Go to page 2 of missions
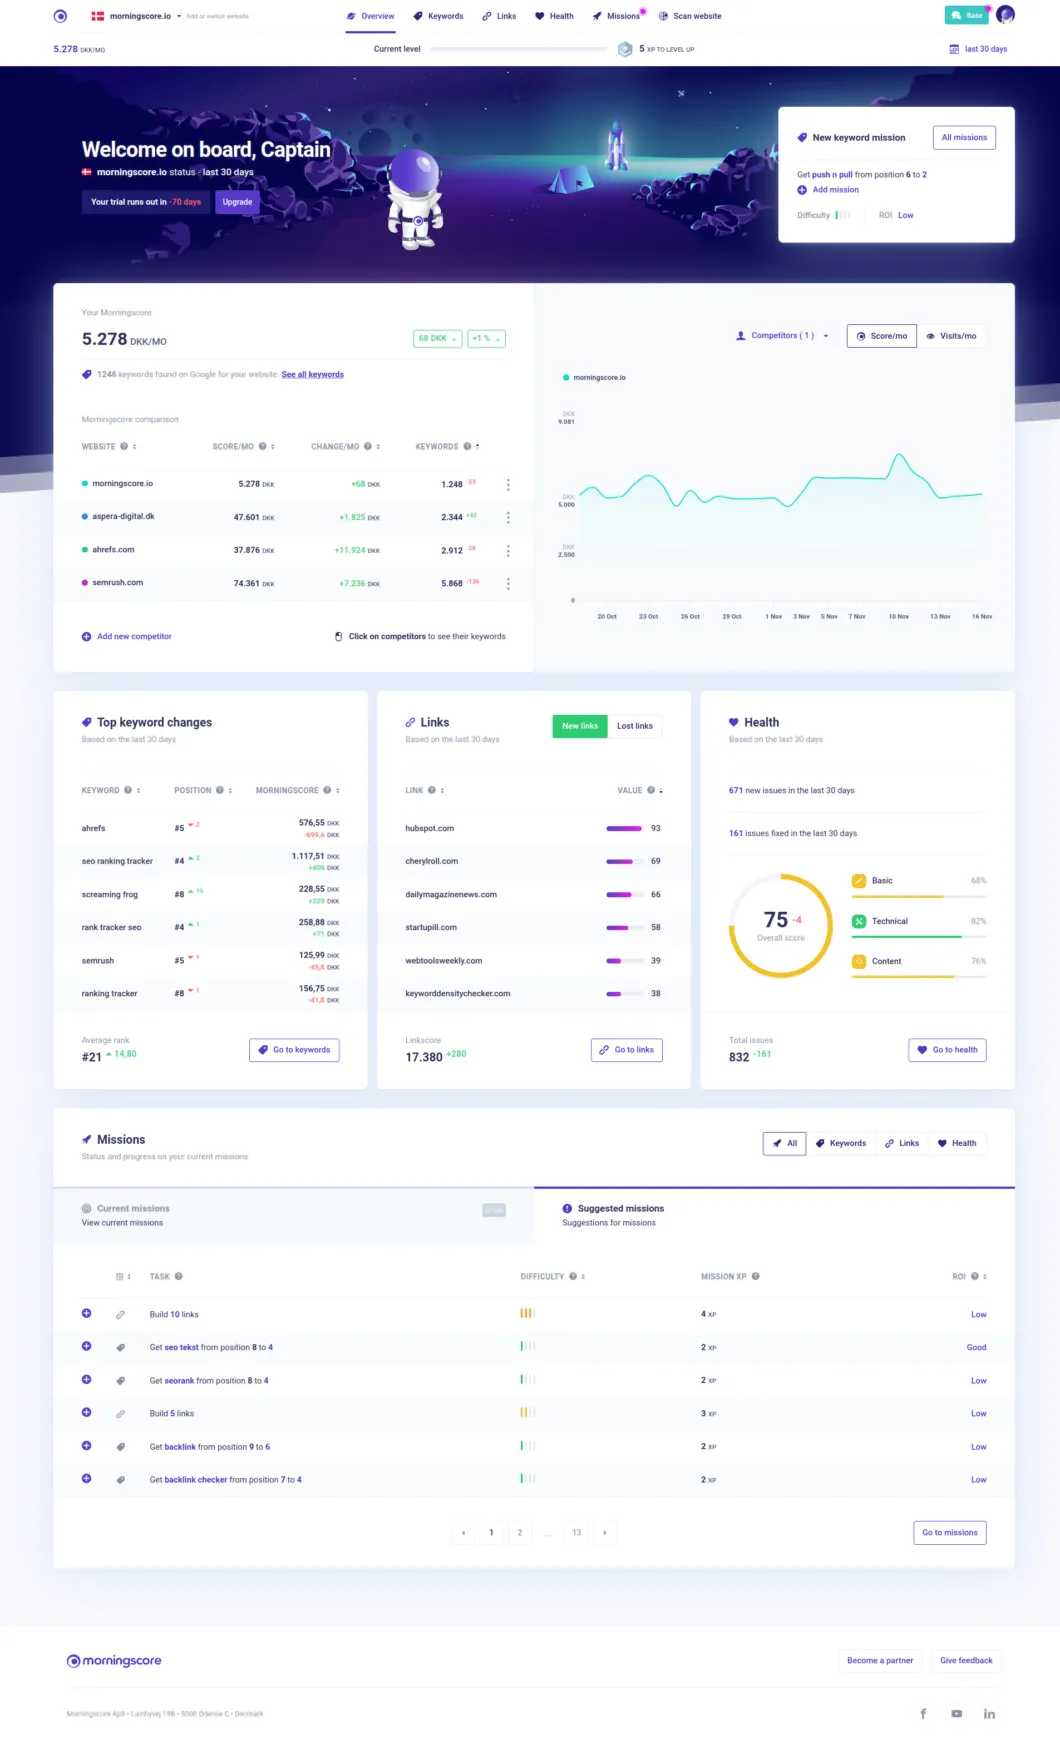Viewport: 1060px width, 1749px height. point(519,1533)
